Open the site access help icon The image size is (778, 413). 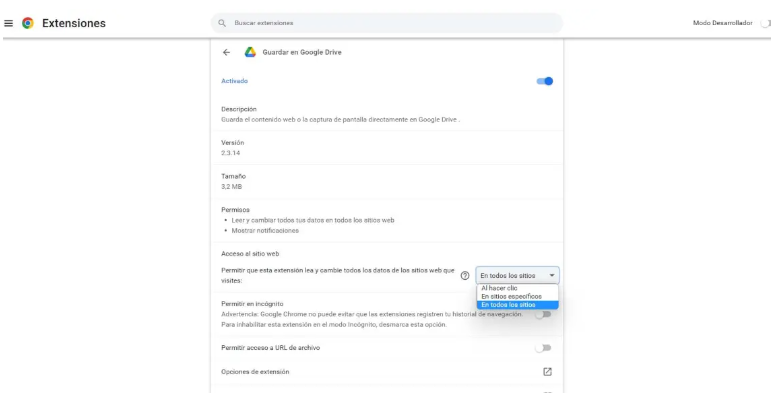(465, 275)
